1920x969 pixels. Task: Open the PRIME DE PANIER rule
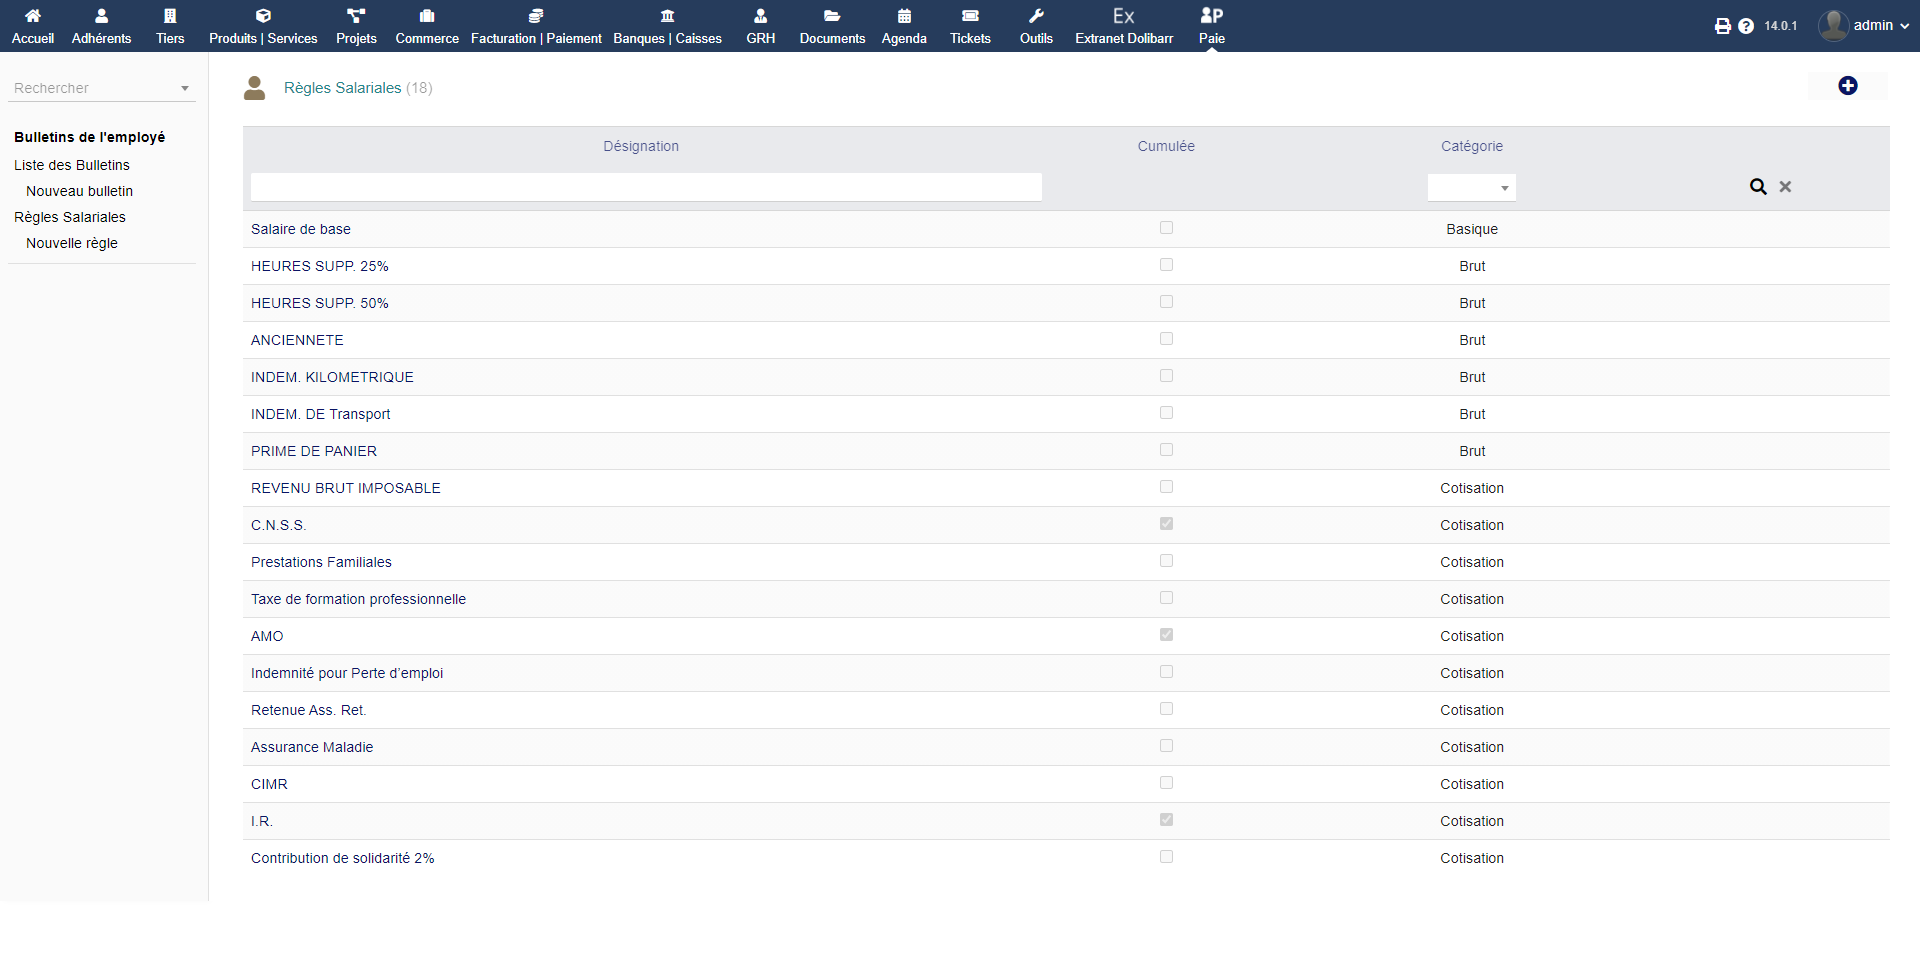tap(314, 451)
